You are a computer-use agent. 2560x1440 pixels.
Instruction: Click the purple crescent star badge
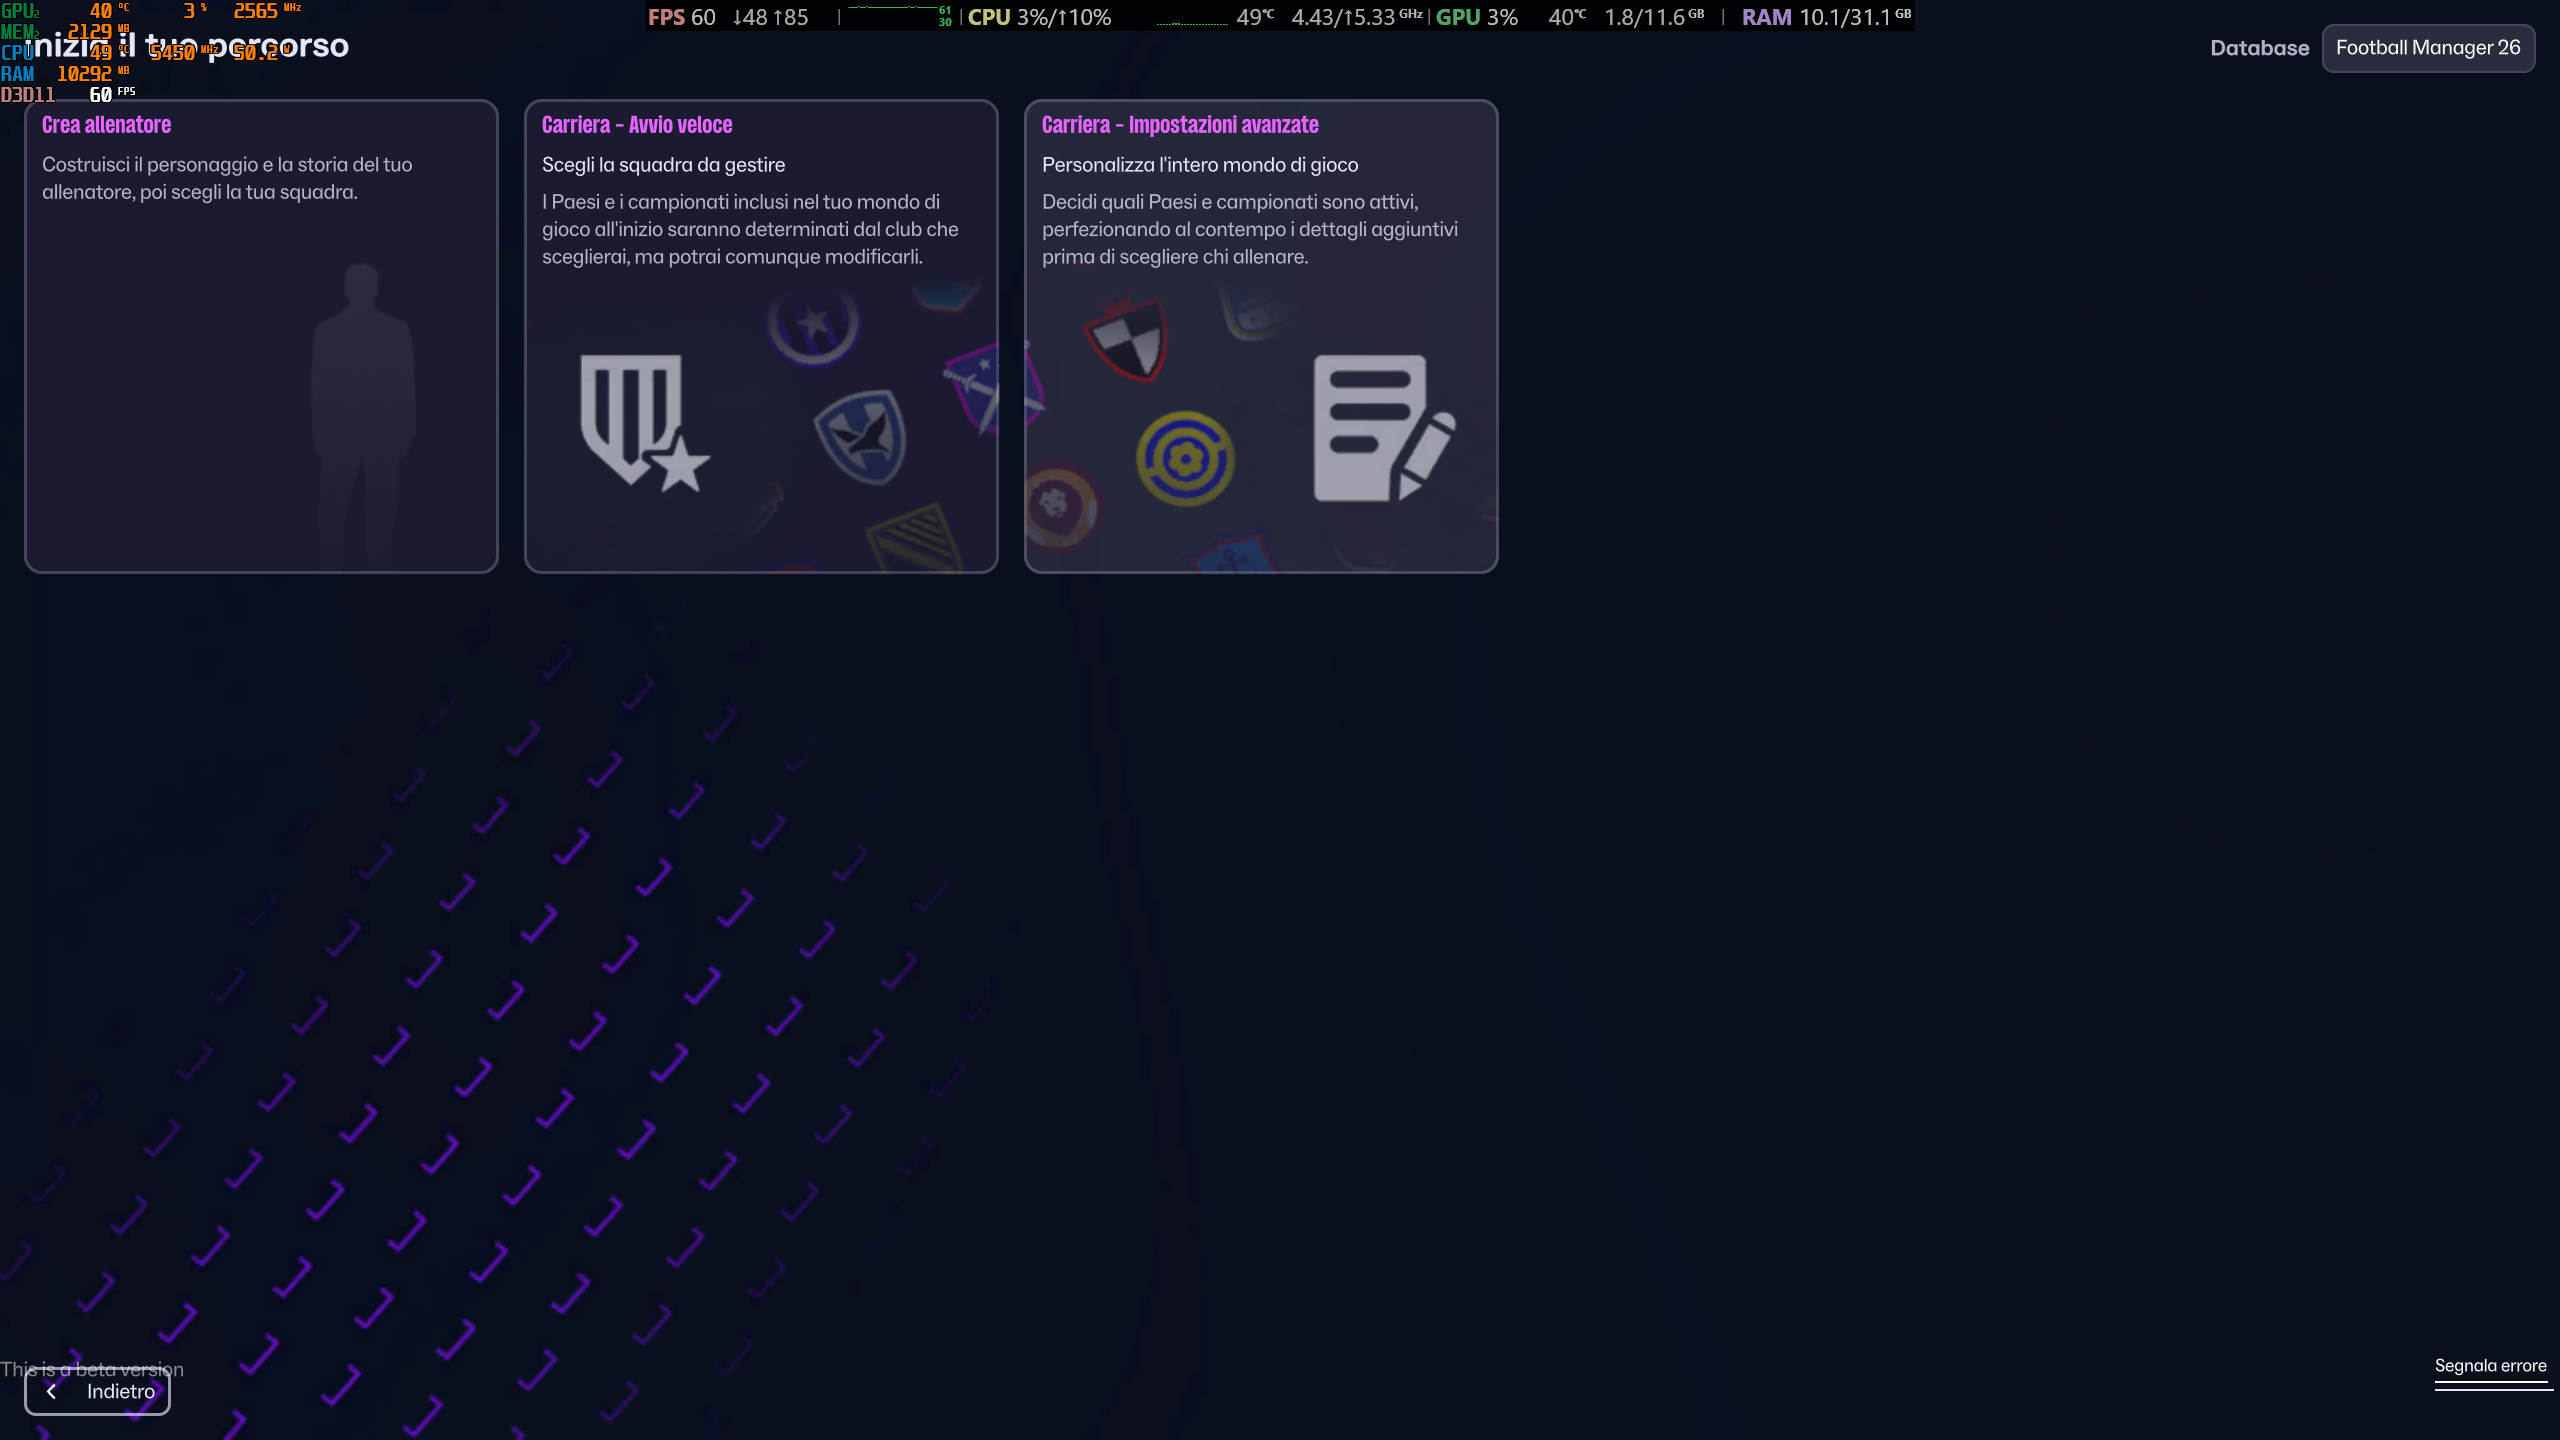[813, 324]
